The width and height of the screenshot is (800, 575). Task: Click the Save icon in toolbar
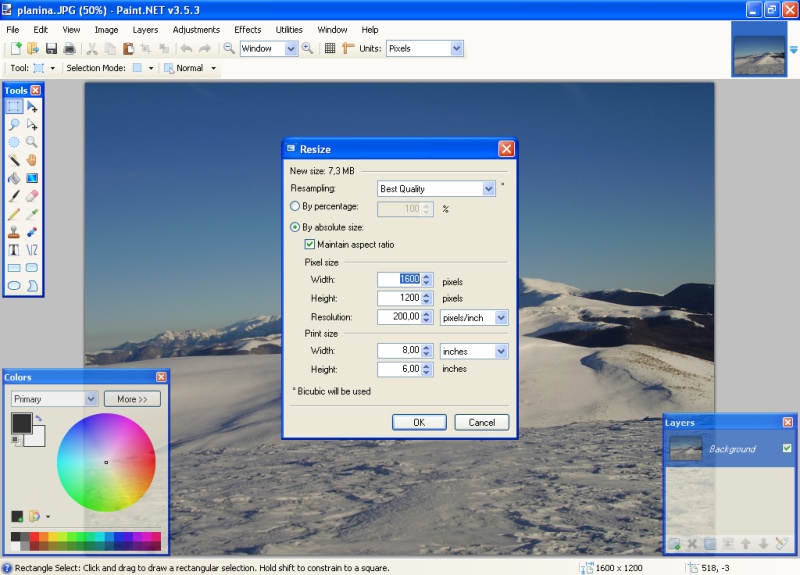[x=51, y=48]
